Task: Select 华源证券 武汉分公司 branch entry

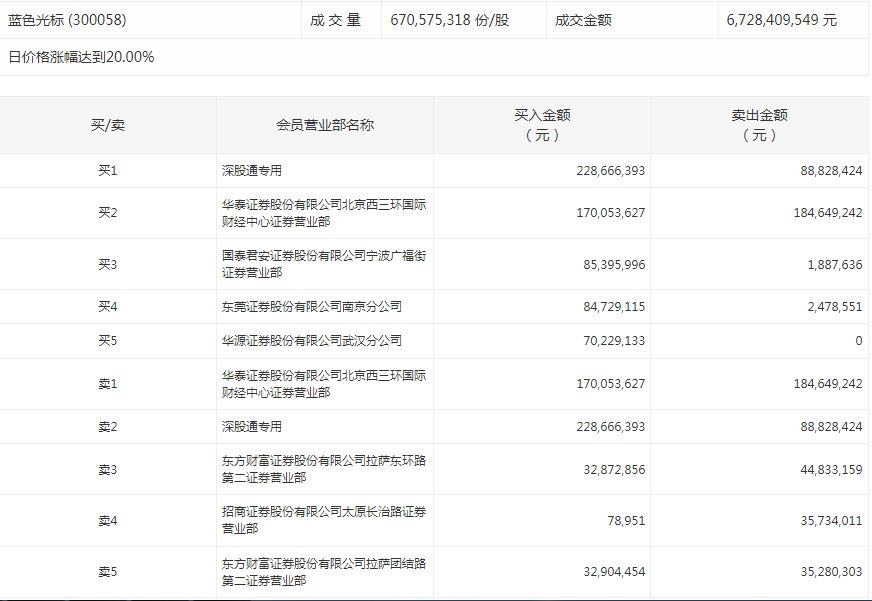Action: point(312,341)
